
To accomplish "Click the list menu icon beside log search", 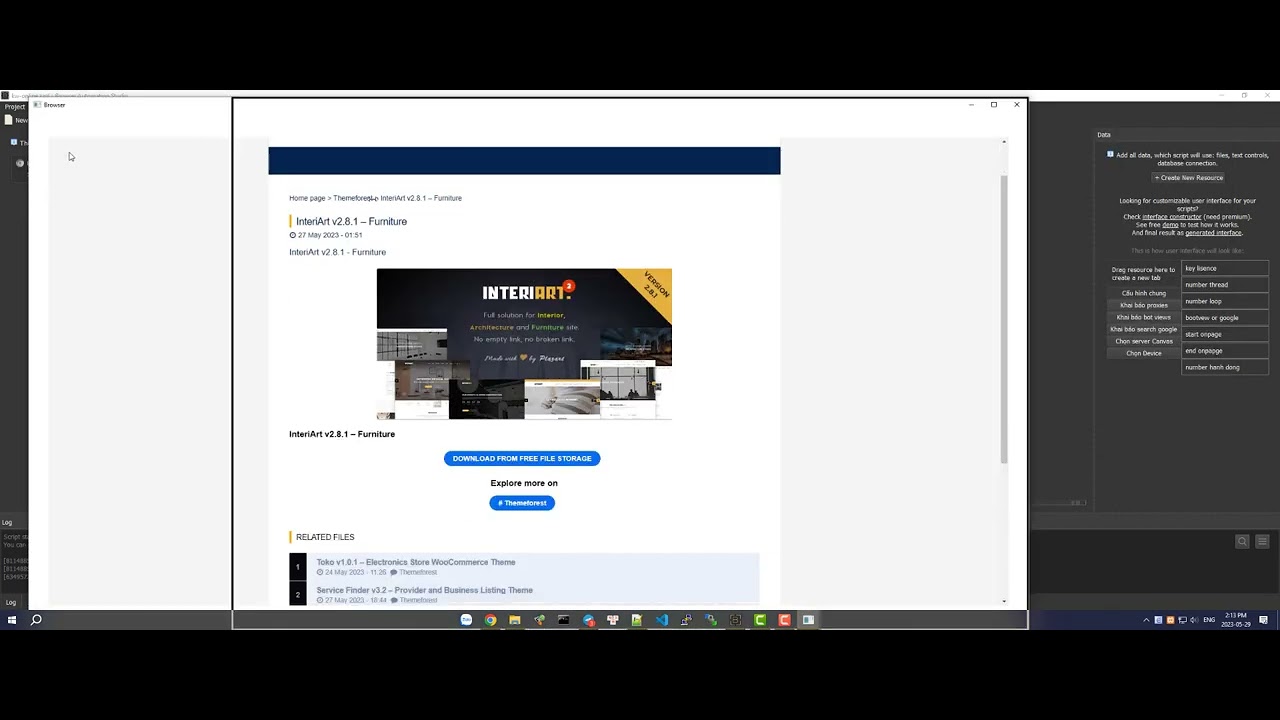I will coord(1262,542).
